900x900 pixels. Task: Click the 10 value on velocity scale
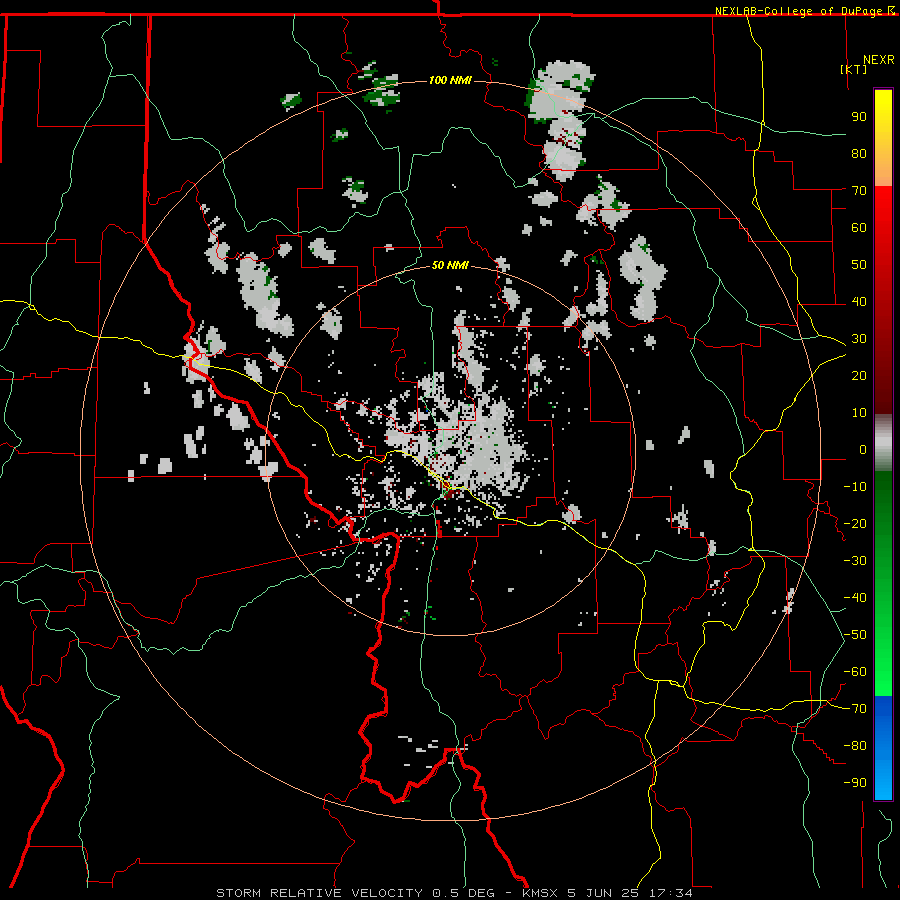coord(859,413)
